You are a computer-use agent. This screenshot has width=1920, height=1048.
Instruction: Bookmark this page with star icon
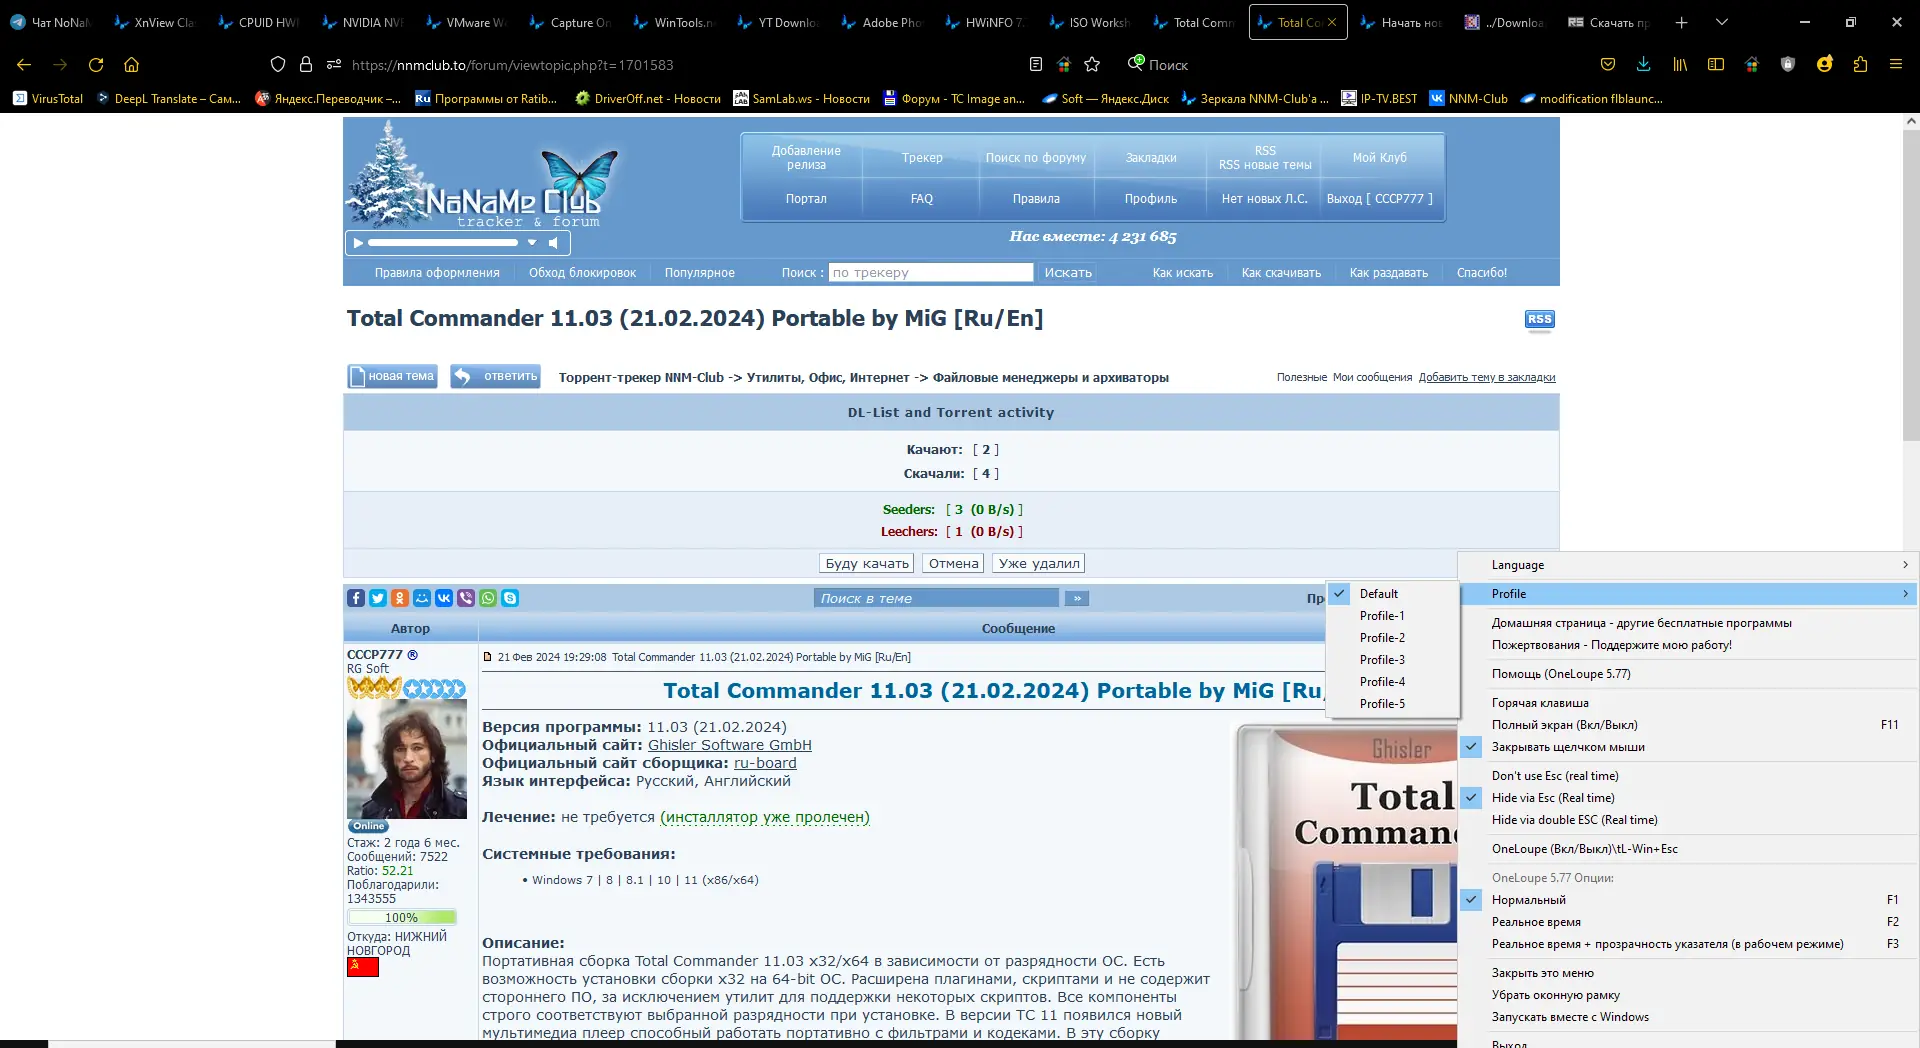click(x=1092, y=64)
